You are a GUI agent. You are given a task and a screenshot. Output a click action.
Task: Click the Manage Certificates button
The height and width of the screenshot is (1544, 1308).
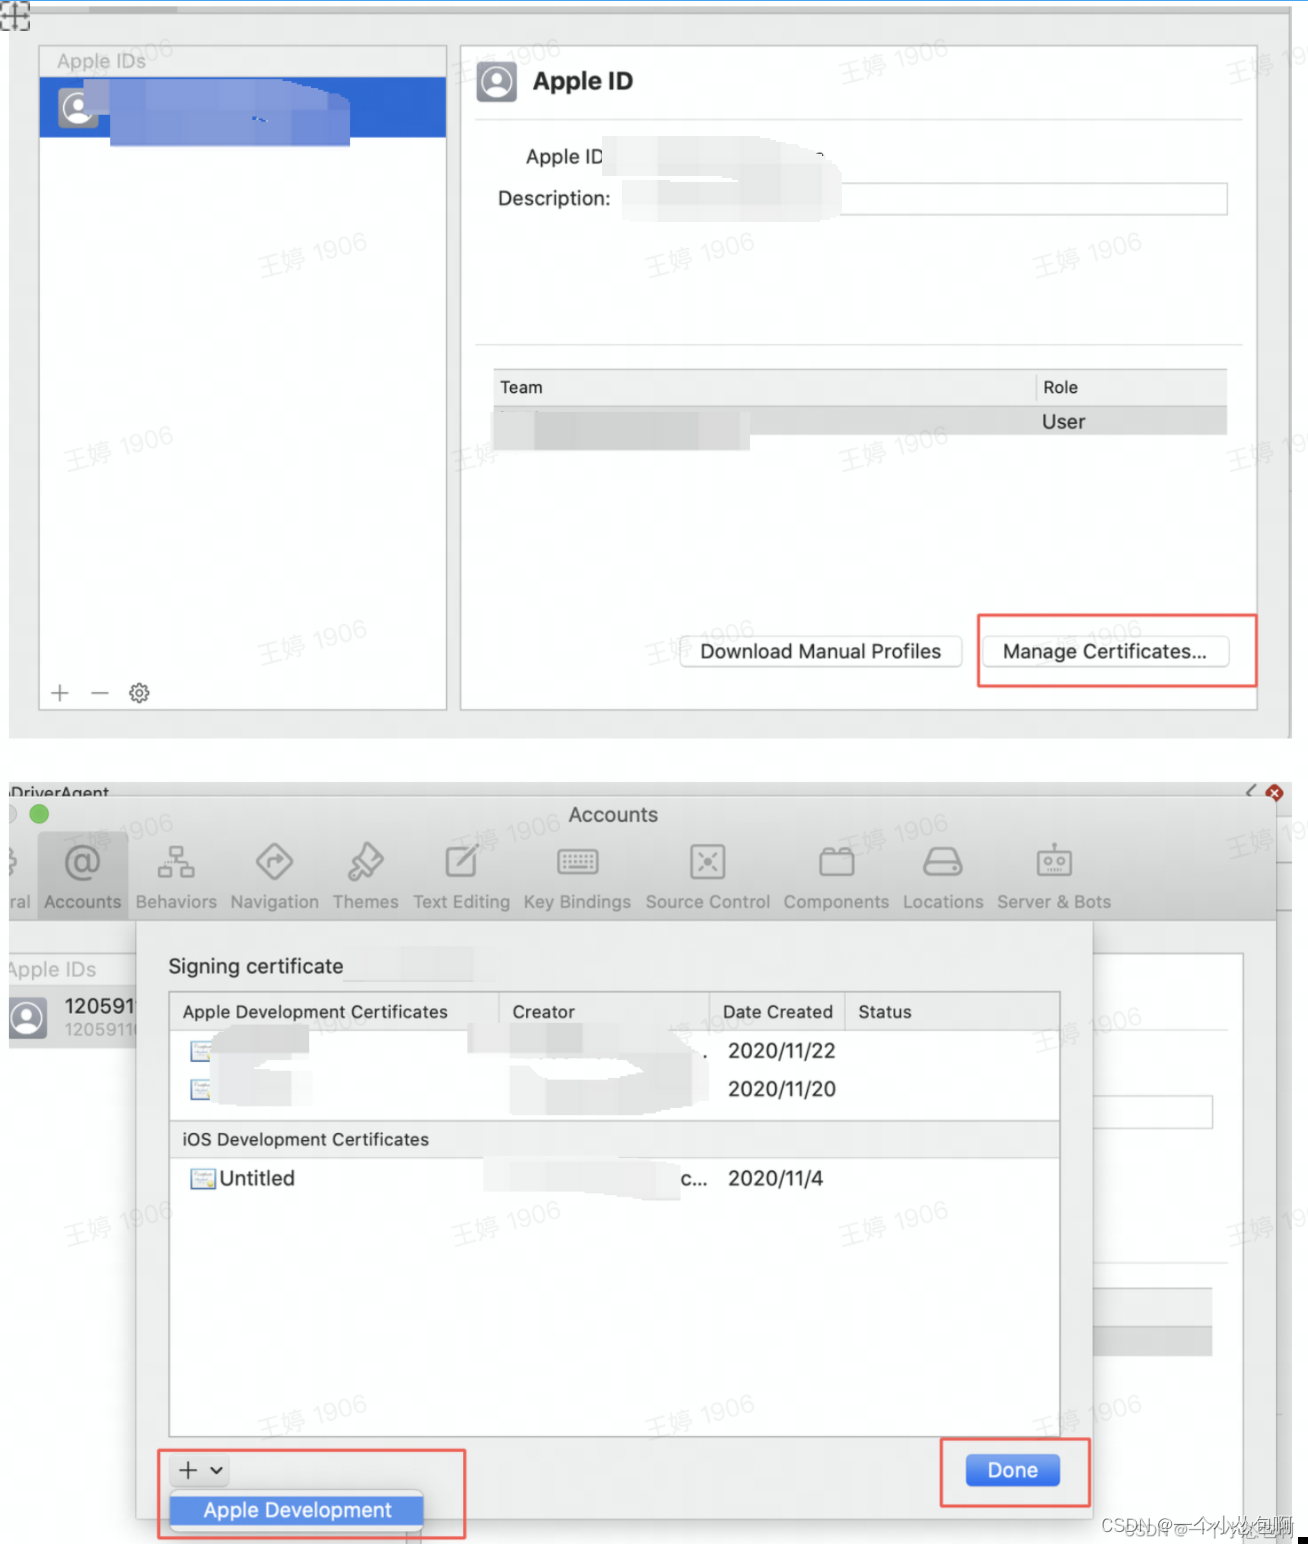(1105, 651)
